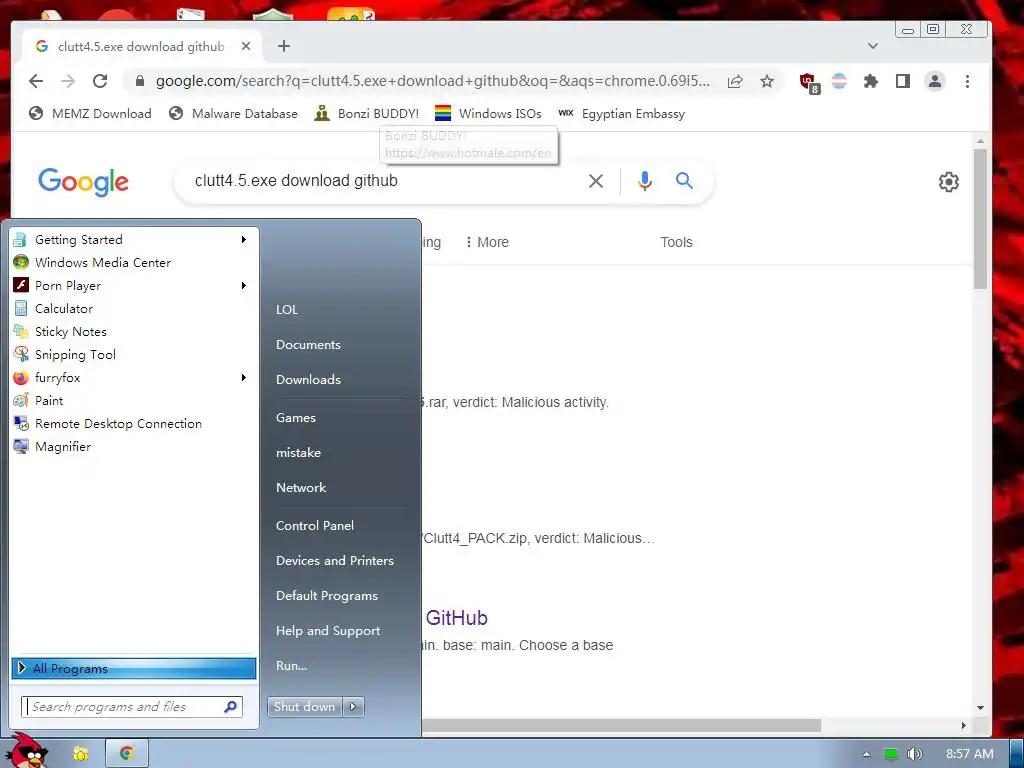The image size is (1024, 768).
Task: Reload the Google search page
Action: [100, 81]
